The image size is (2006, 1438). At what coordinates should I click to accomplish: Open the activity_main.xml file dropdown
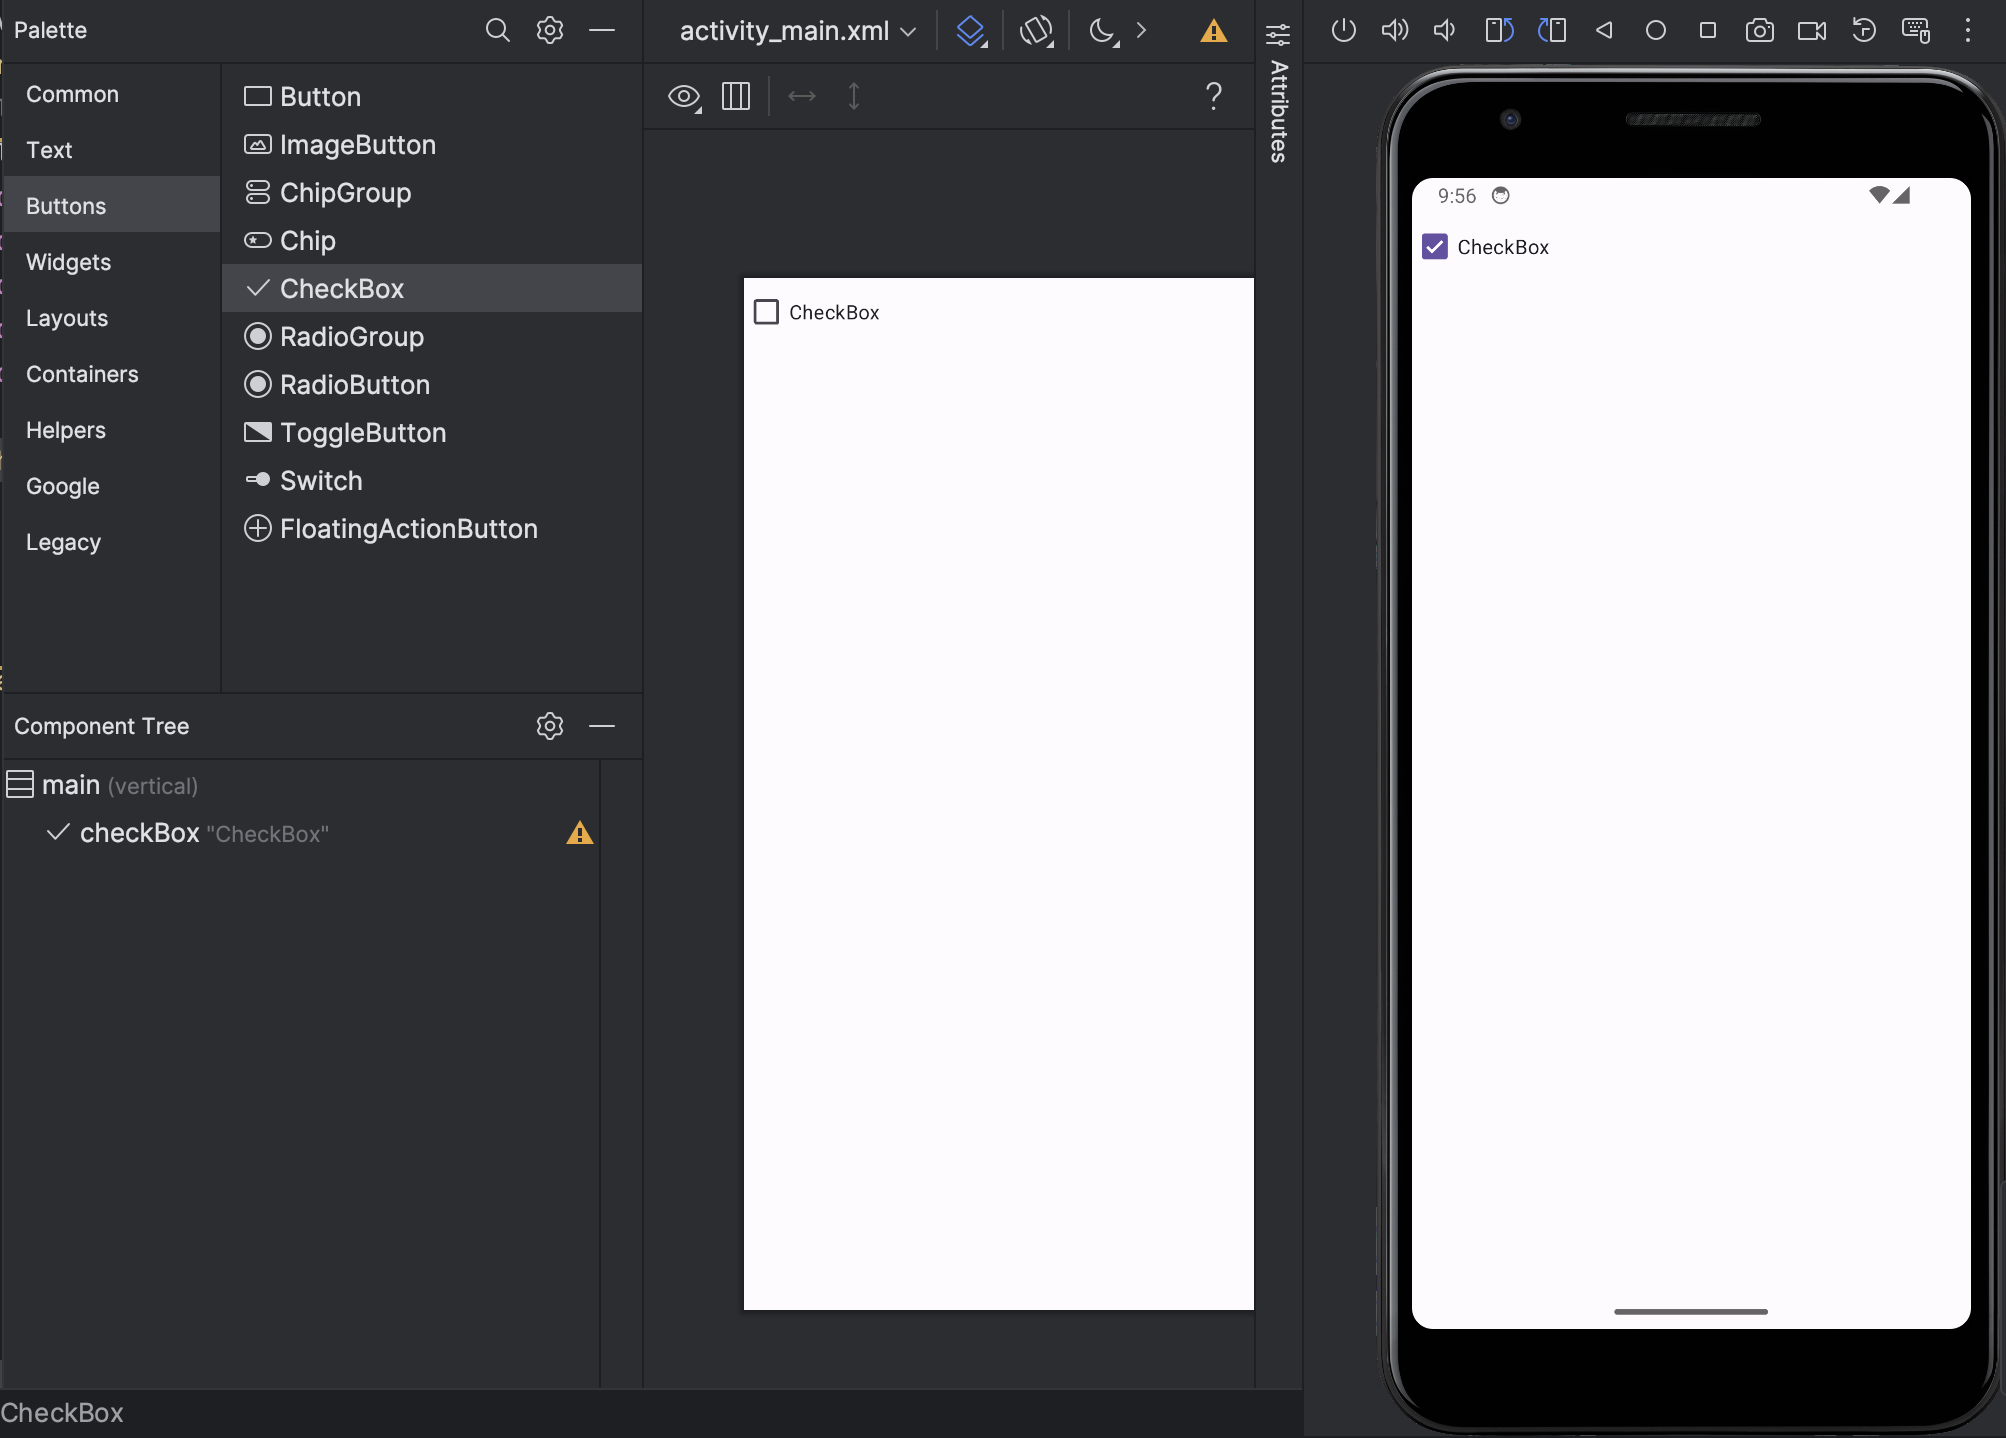[797, 31]
